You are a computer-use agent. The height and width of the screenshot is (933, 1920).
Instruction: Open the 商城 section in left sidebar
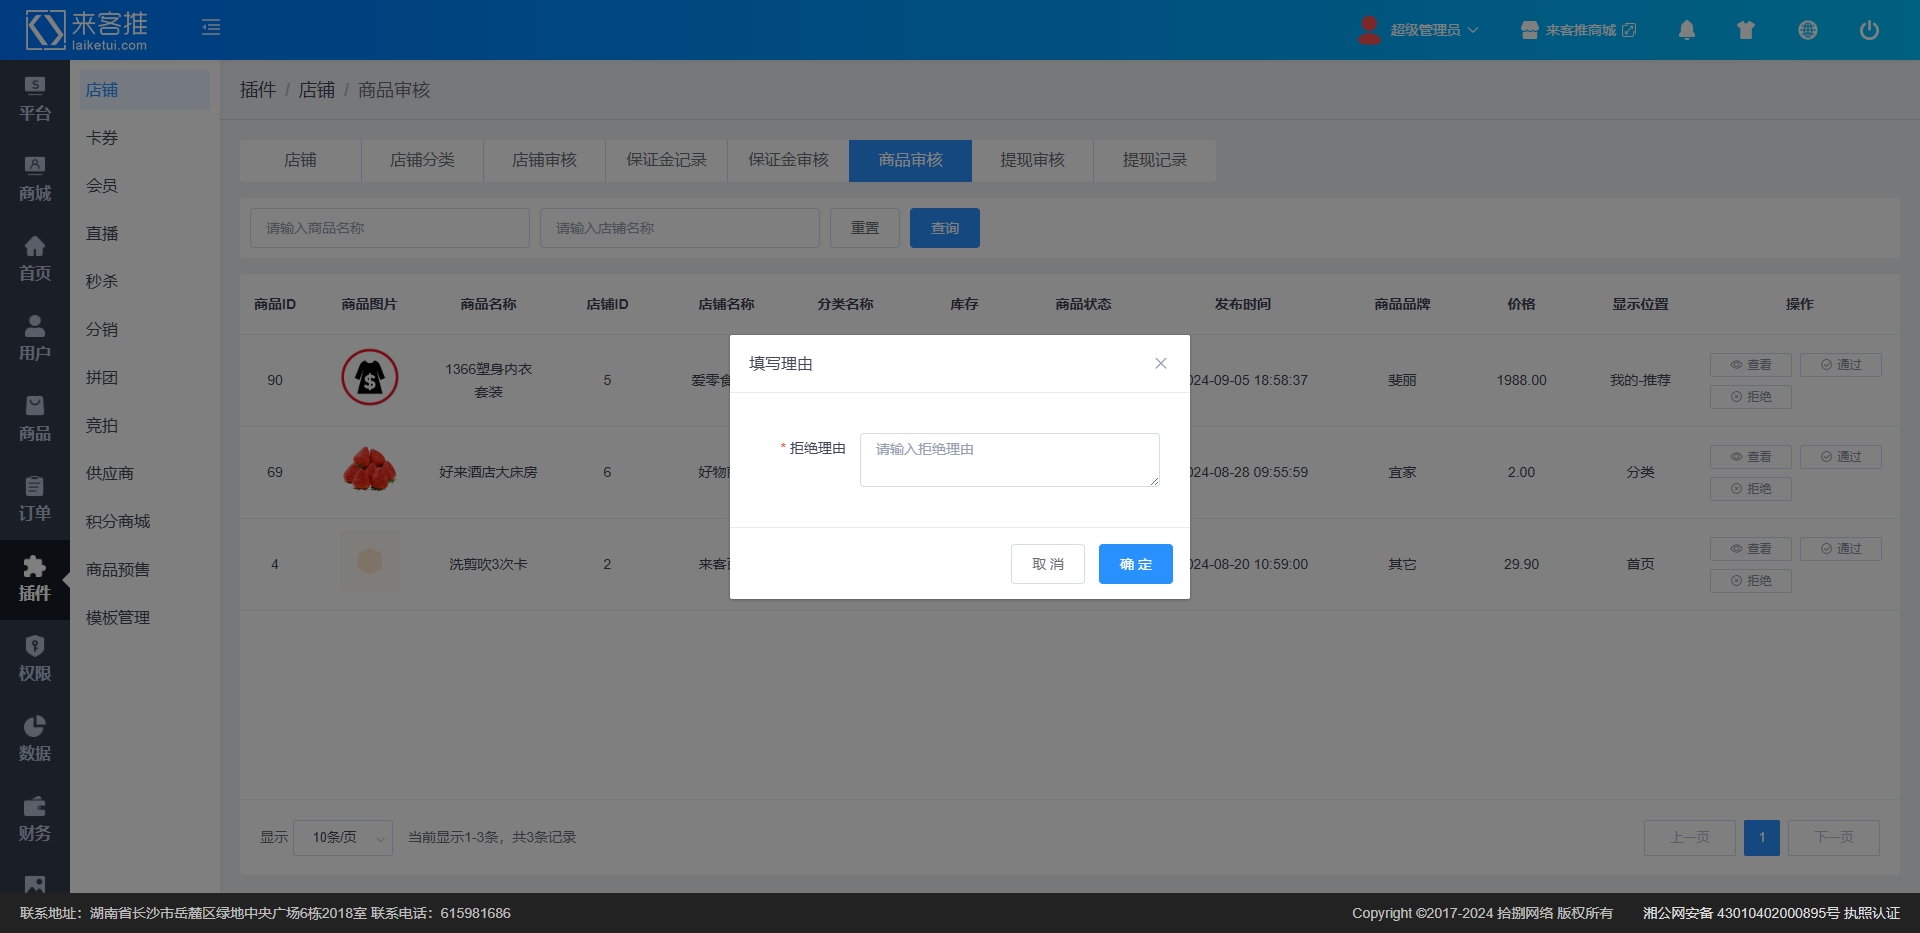pos(35,179)
